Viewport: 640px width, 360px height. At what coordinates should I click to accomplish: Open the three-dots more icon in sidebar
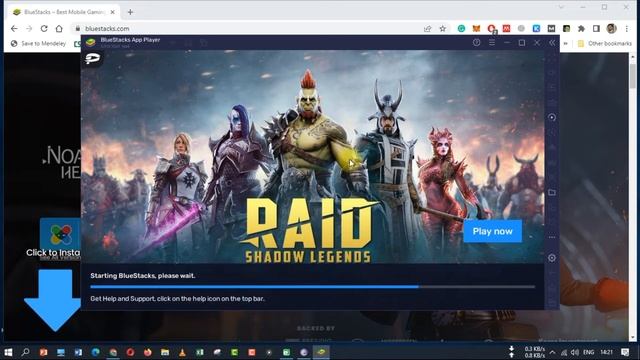coord(552,237)
